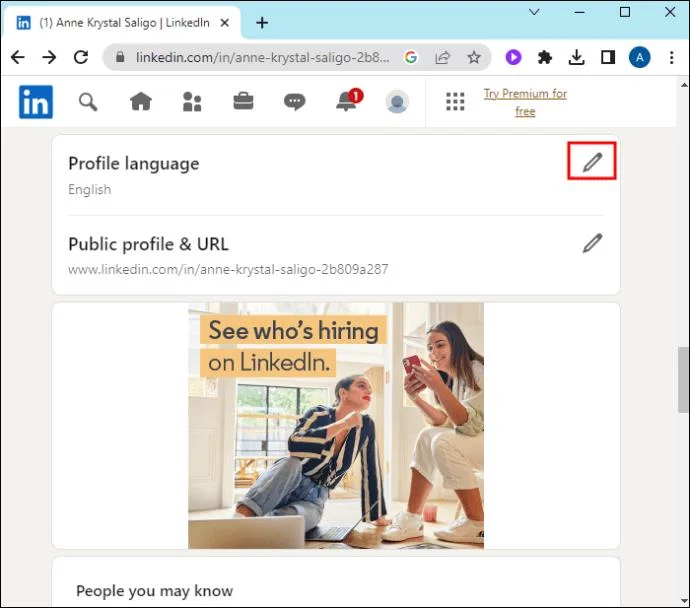Click the LinkedIn logo home icon
The image size is (690, 608).
36,102
